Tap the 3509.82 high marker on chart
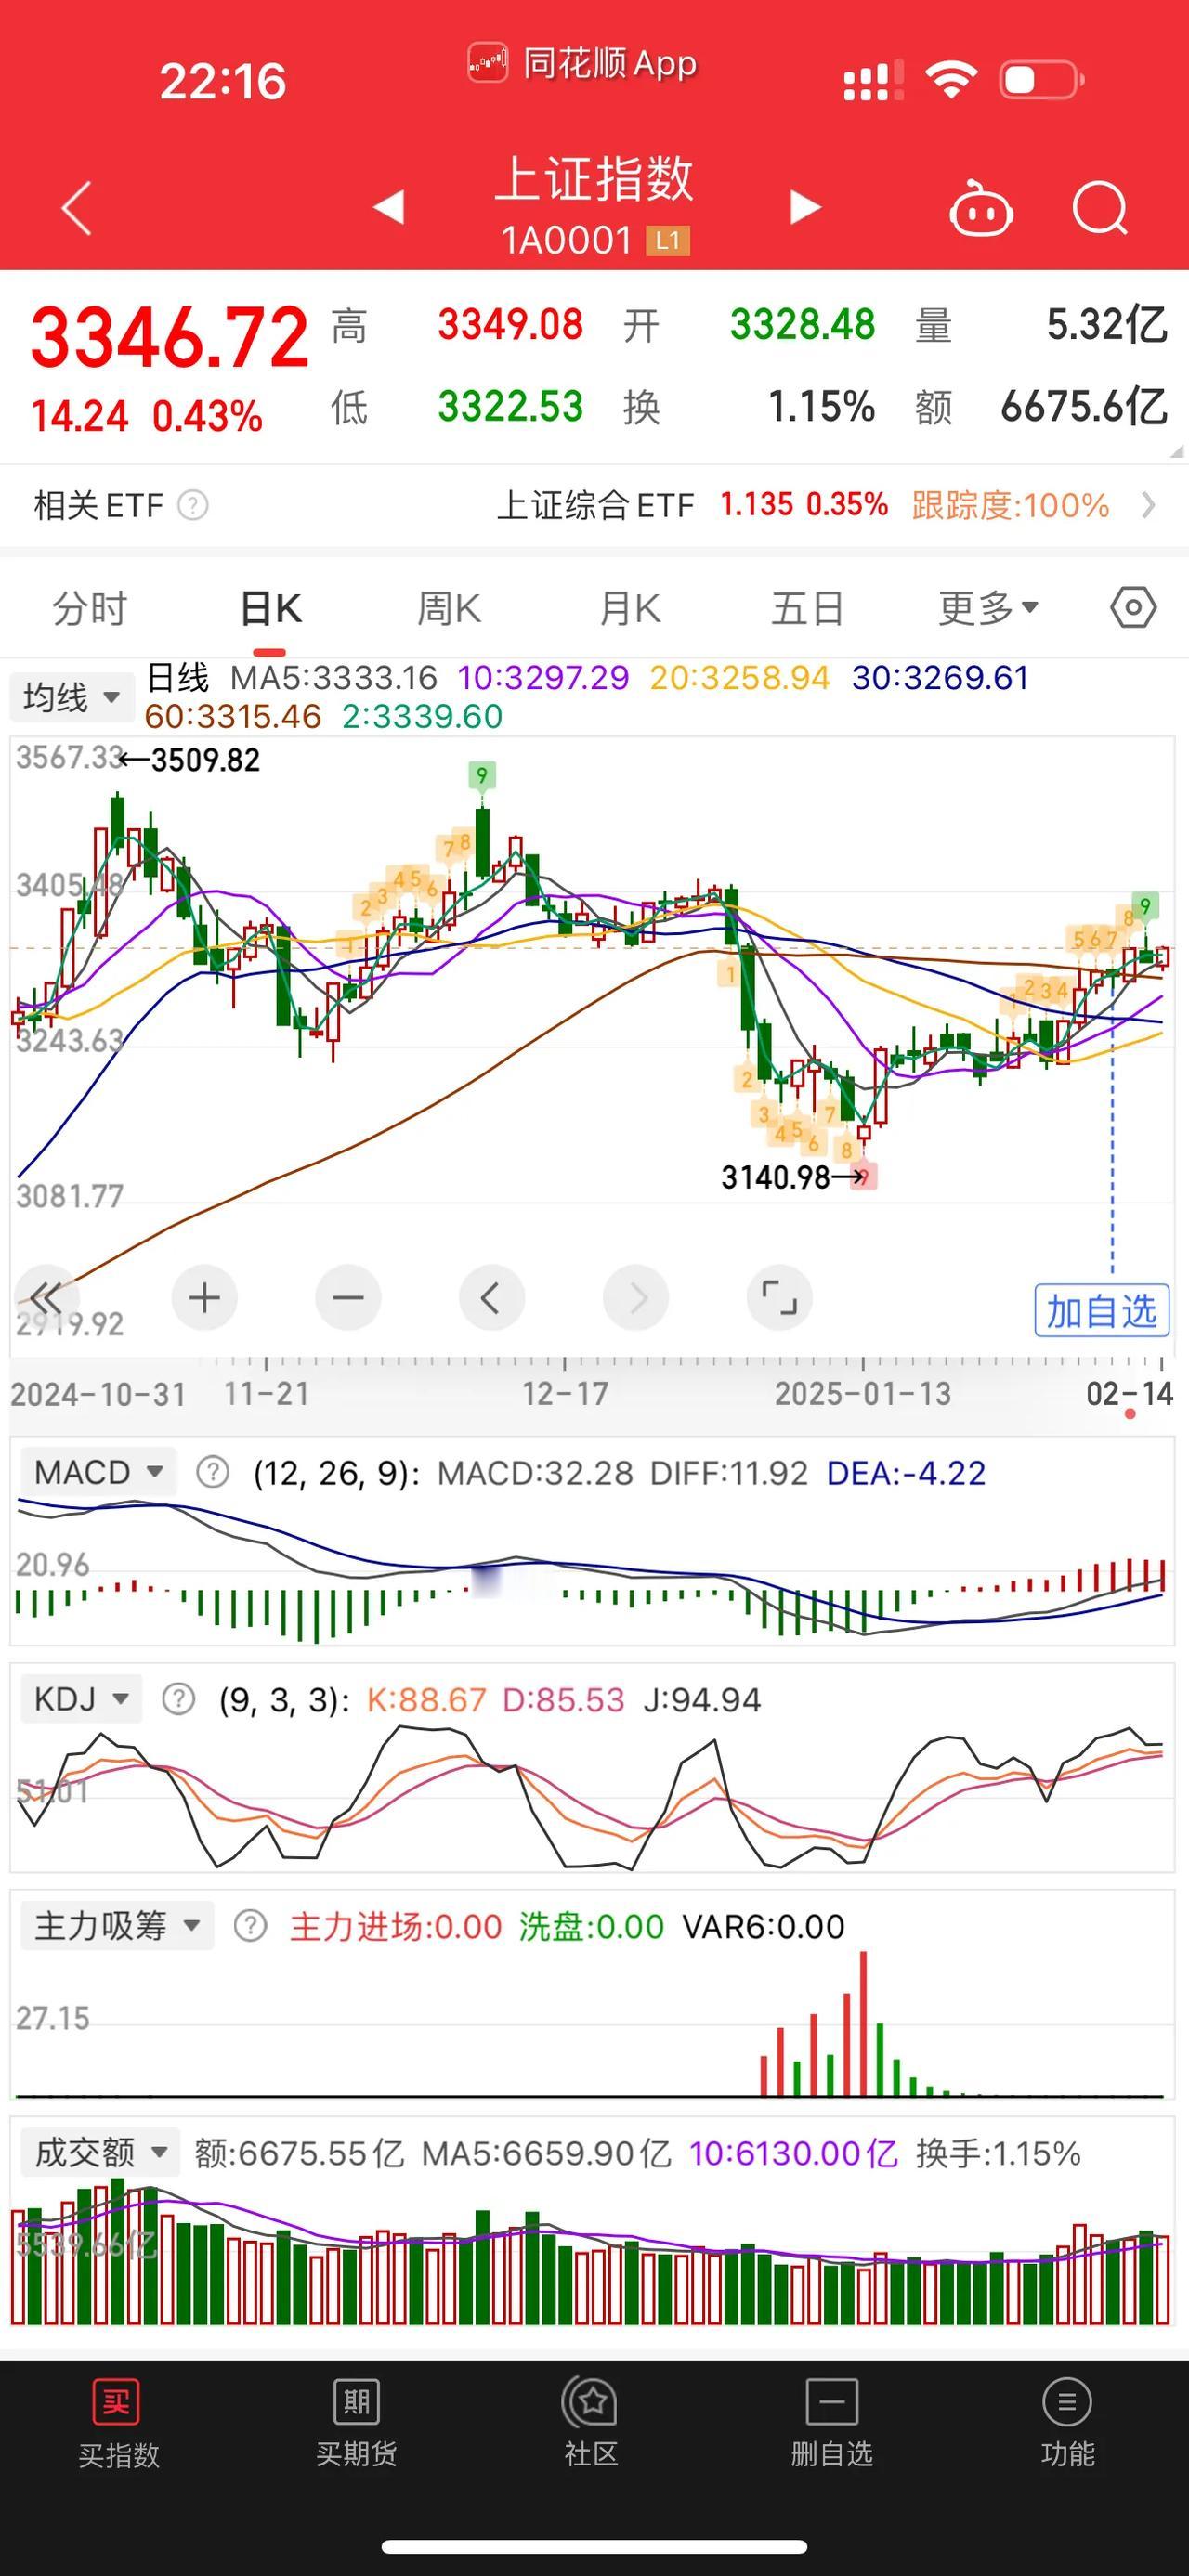Viewport: 1189px width, 2576px height. [x=205, y=760]
